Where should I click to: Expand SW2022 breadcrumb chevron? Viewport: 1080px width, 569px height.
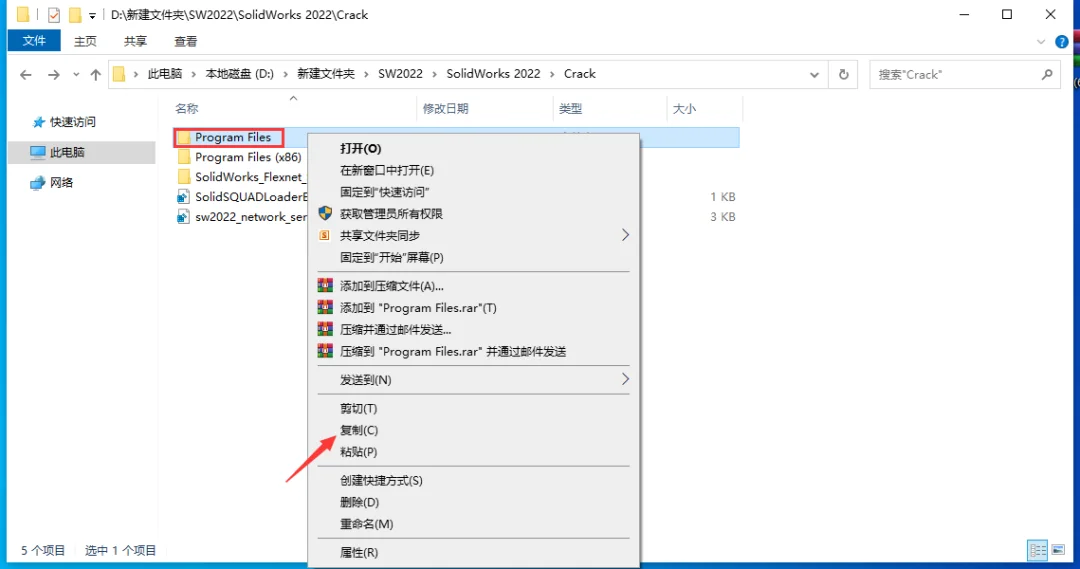pos(435,74)
